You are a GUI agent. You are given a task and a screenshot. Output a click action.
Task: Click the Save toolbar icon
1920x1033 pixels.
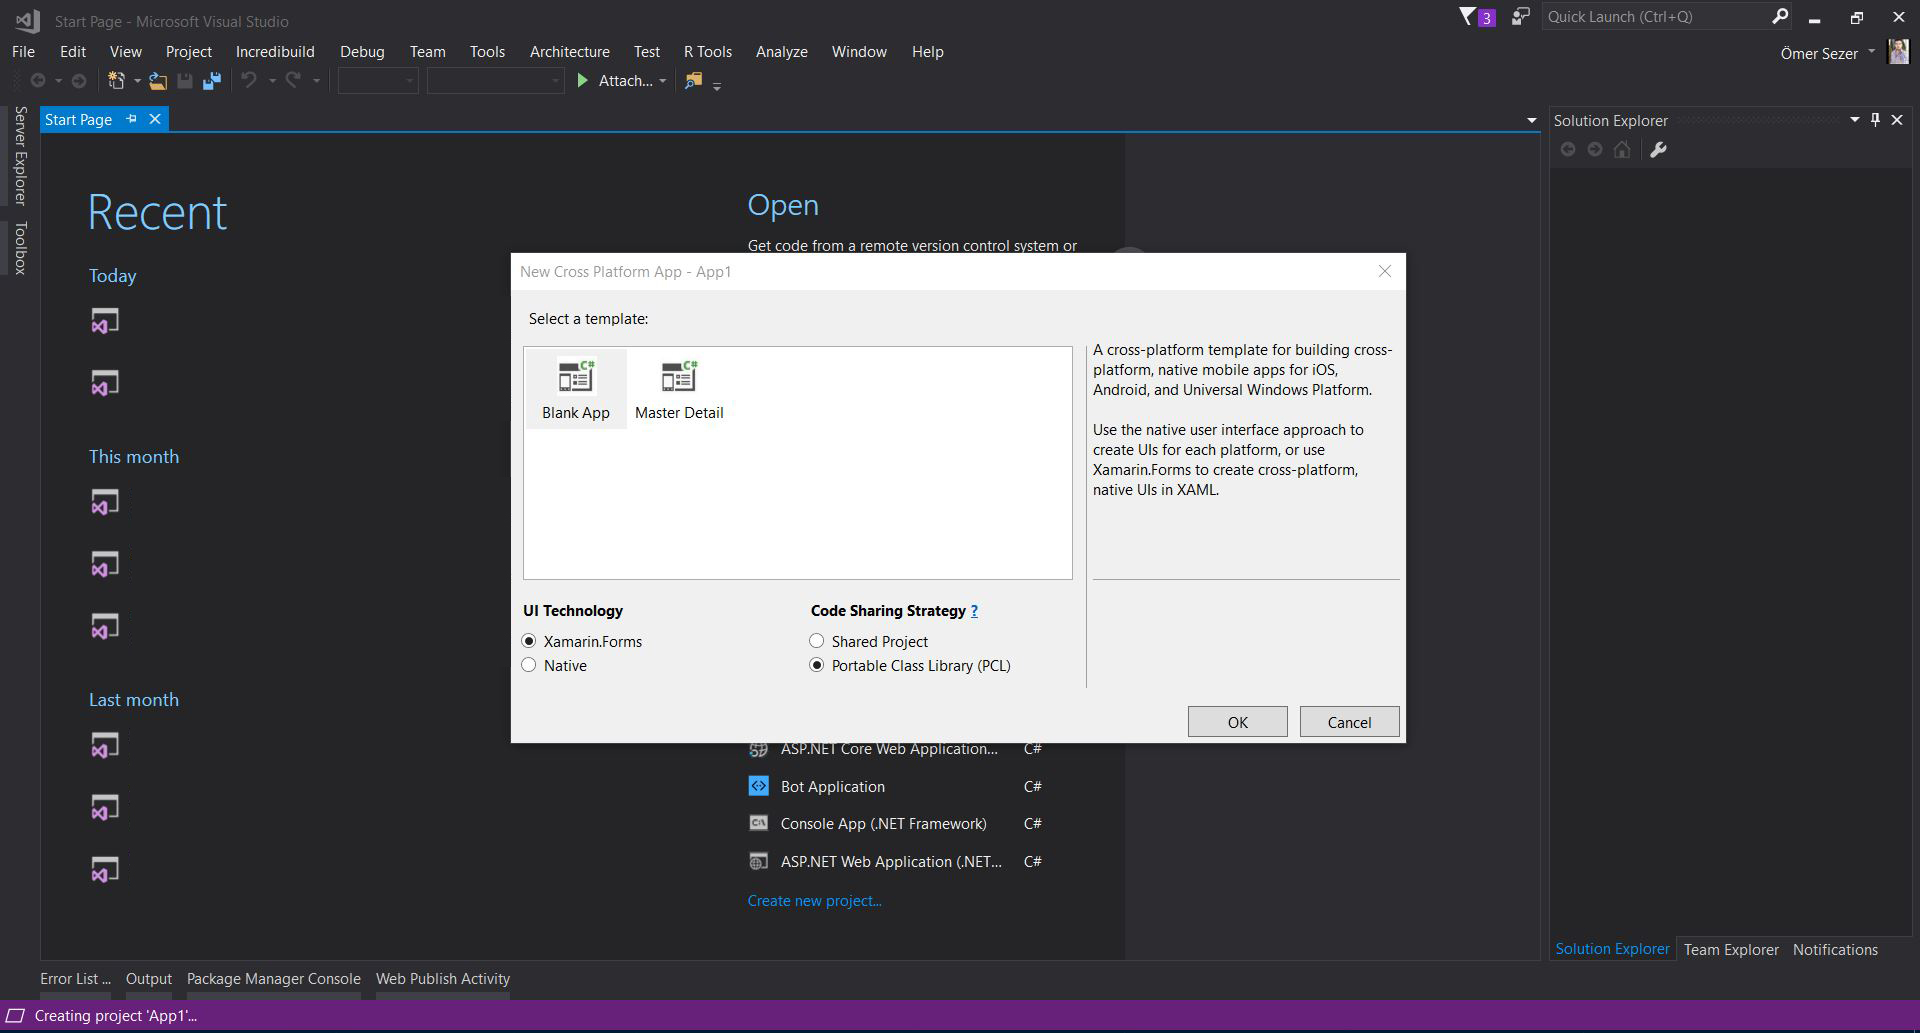(185, 81)
